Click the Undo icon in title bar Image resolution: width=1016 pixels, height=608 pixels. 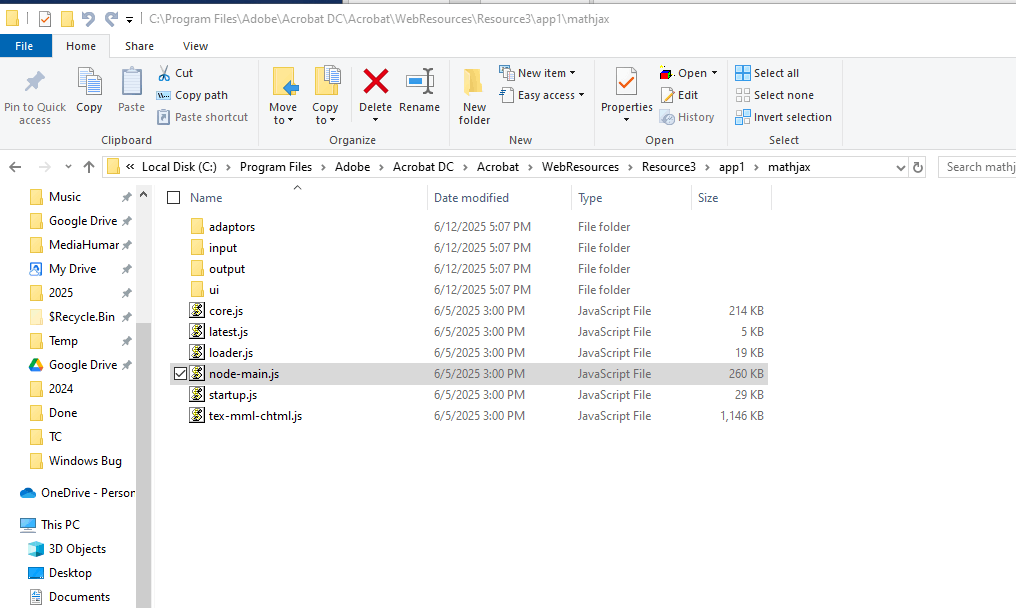tap(88, 19)
